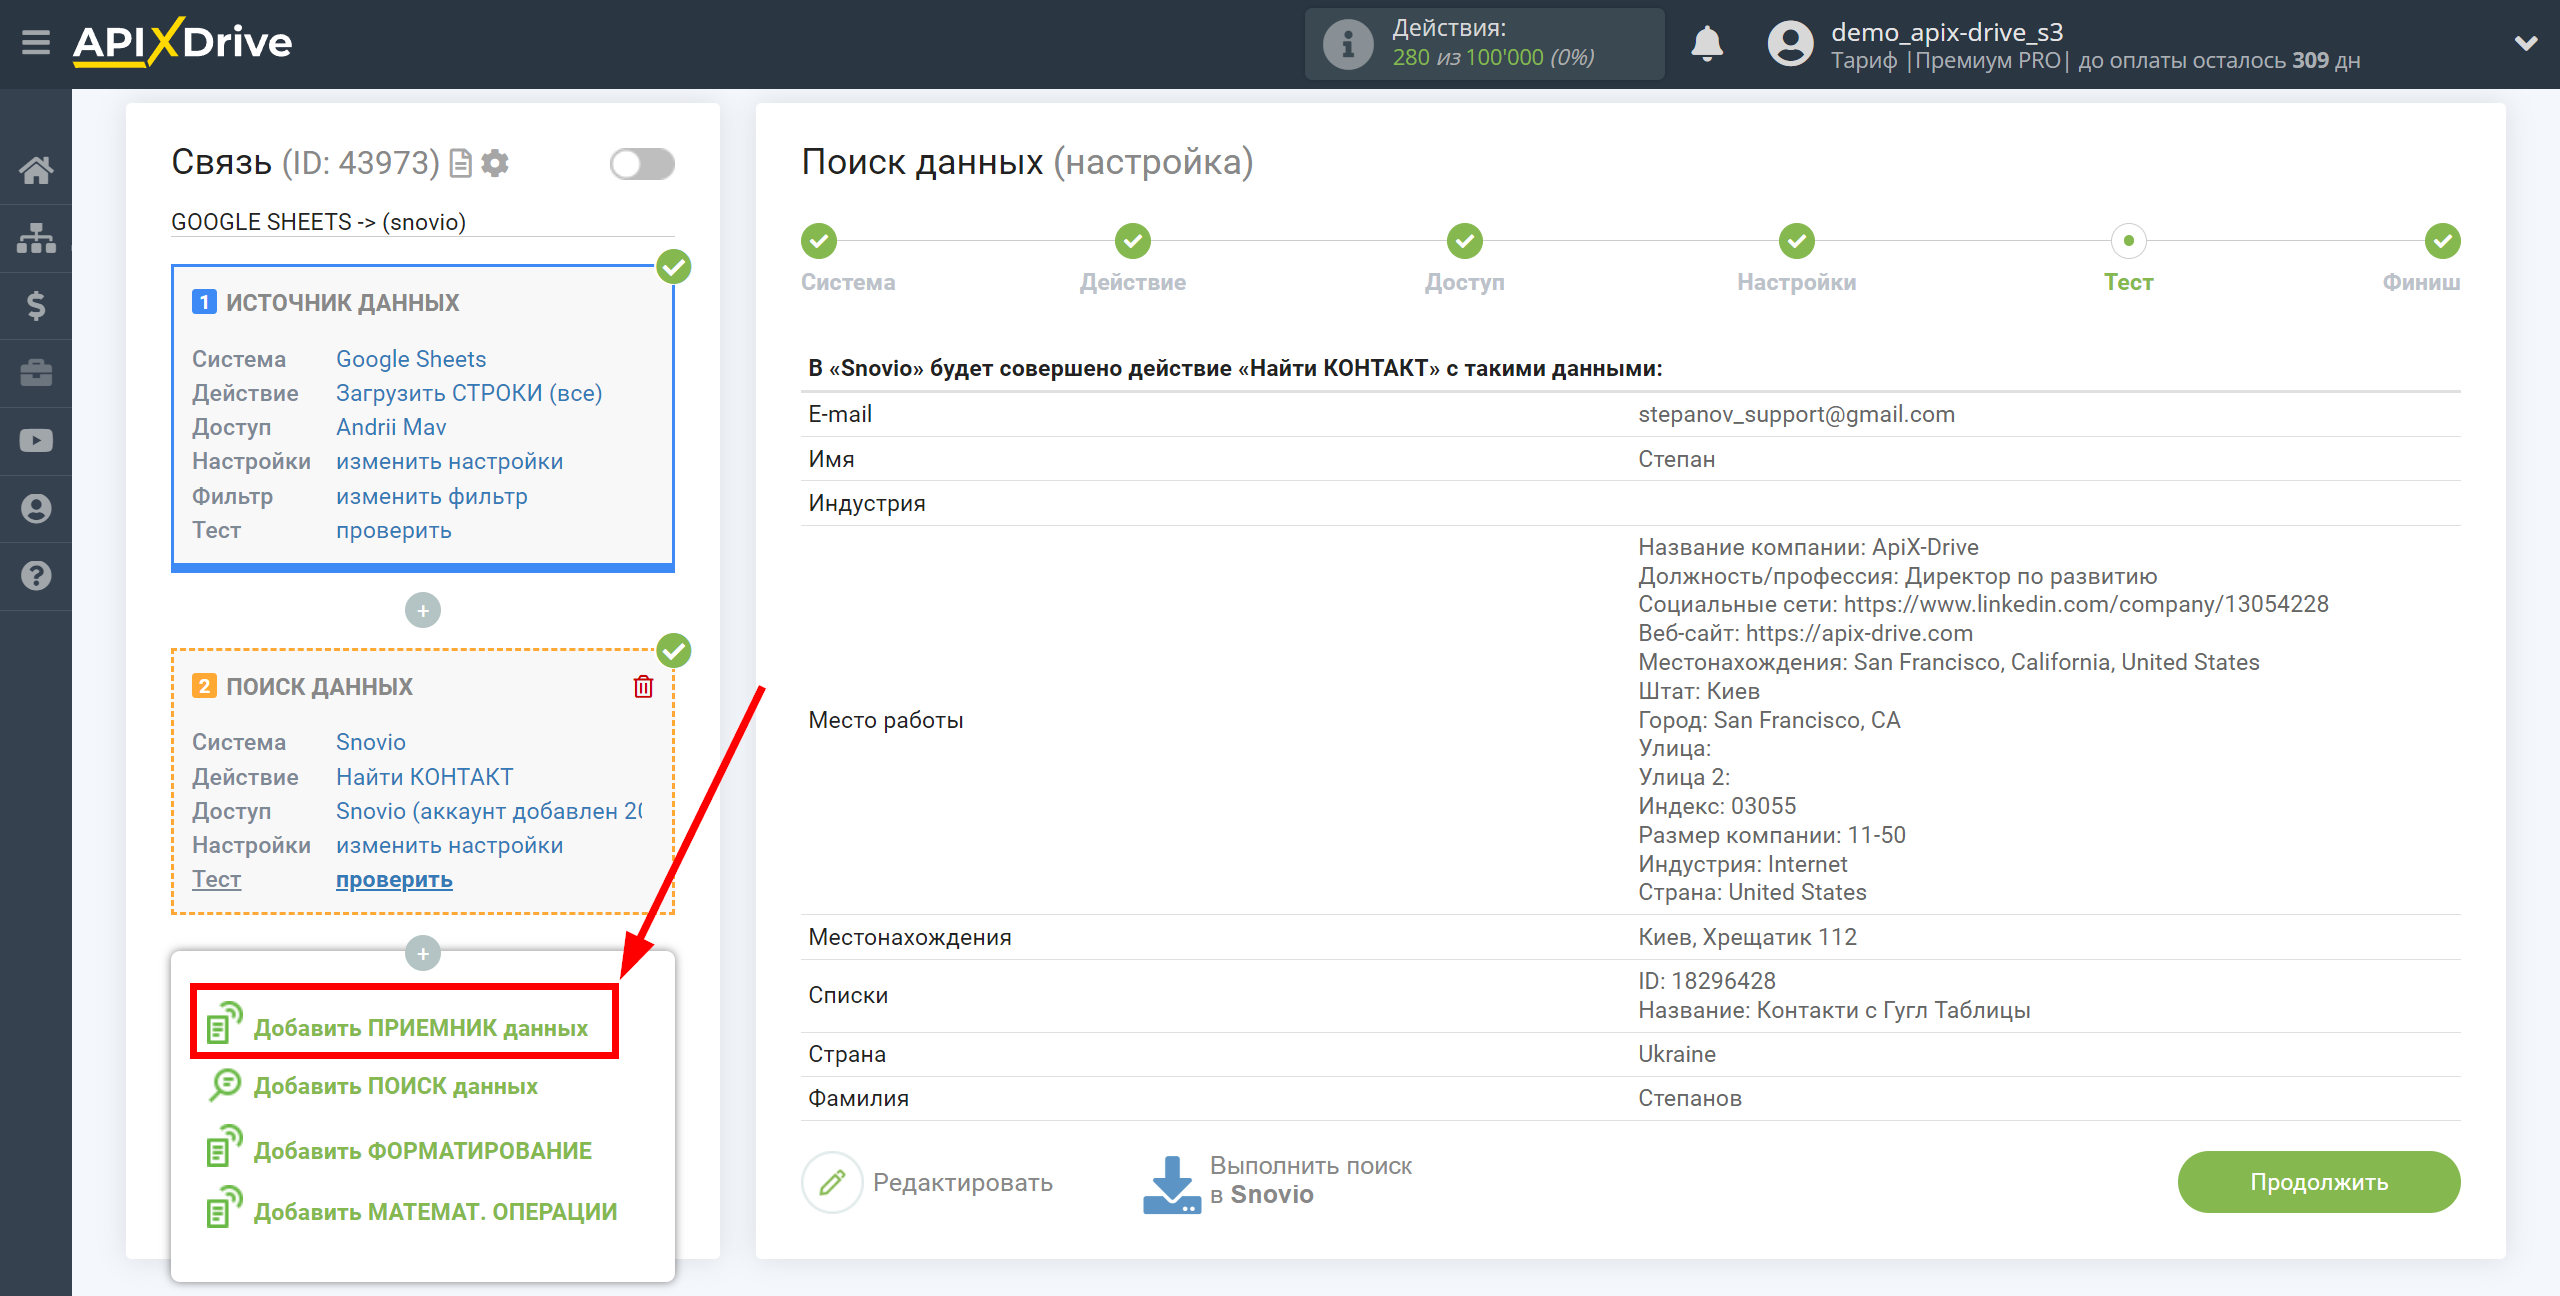Click the ИСТОЧНИК ДАННЫХ block header
This screenshot has height=1296, width=2560.
point(342,303)
